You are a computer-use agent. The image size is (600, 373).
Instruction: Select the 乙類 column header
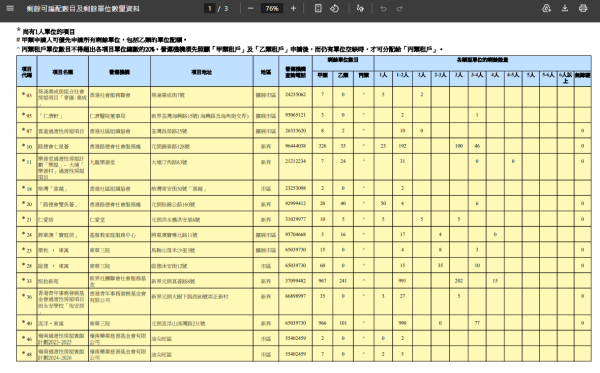point(343,75)
